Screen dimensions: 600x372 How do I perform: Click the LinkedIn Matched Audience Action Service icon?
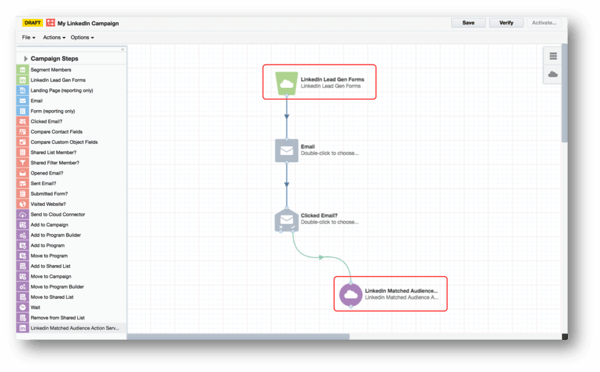(x=23, y=328)
